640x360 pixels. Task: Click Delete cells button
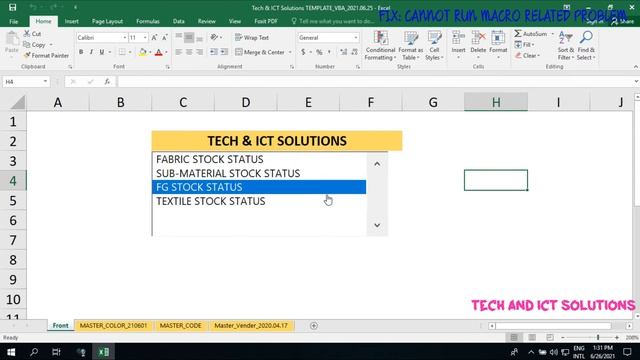coord(478,45)
